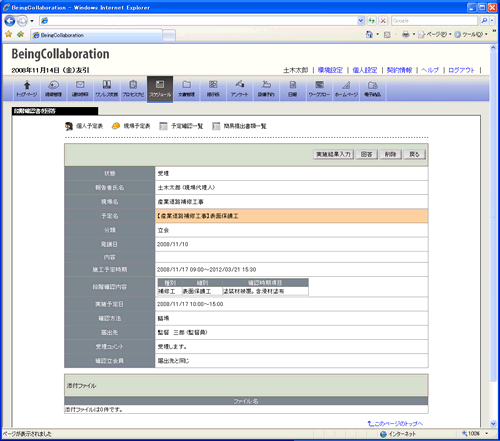Open 予定確認一覧 list icon
The height and width of the screenshot is (441, 500).
(163, 126)
